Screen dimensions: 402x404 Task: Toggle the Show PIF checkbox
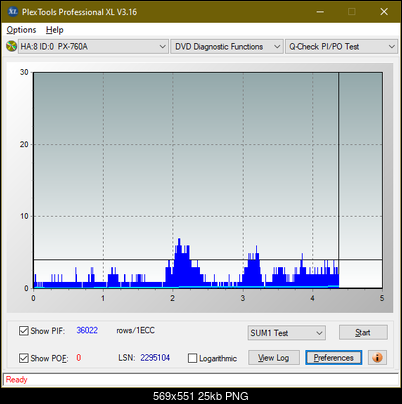[23, 331]
